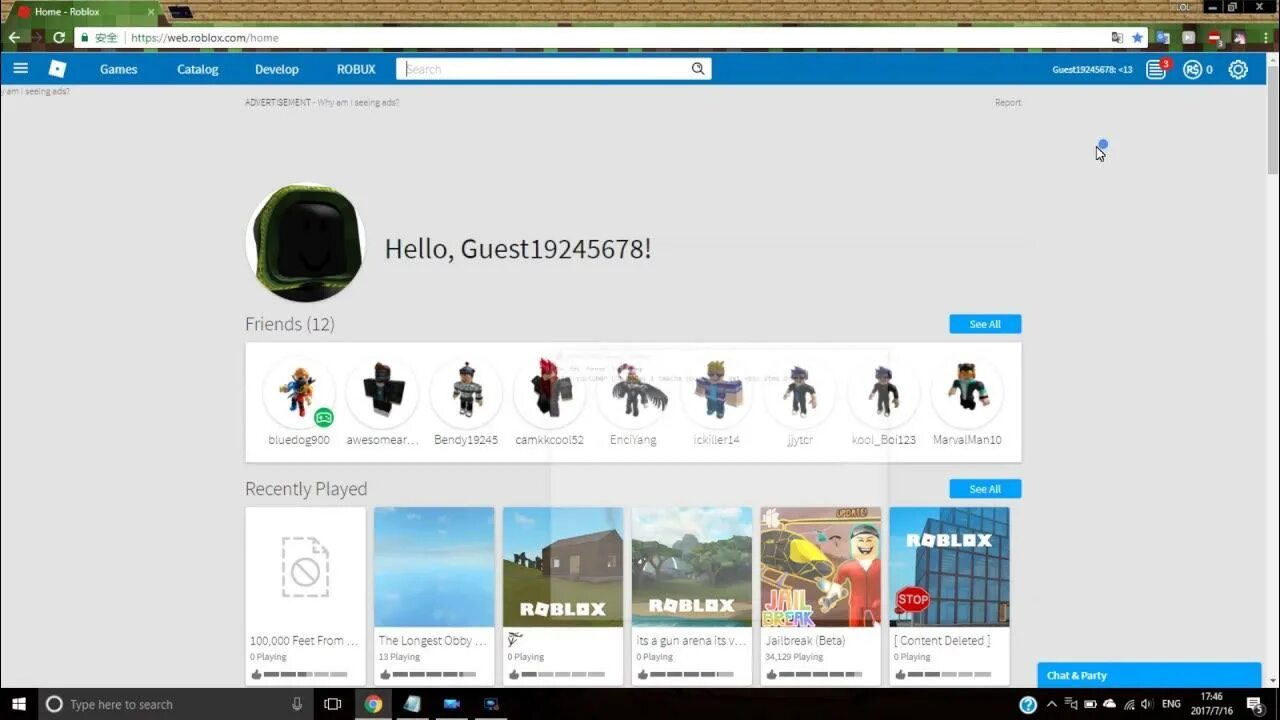The image size is (1280, 720).
Task: Open the Jailbreak (Beta) game thumbnail
Action: point(821,567)
